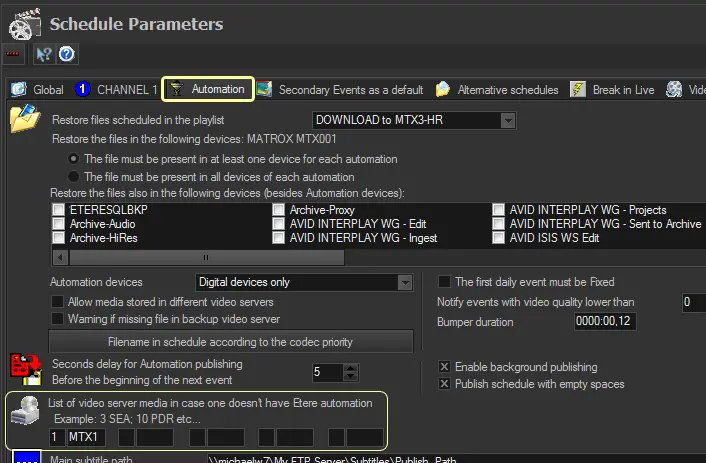The image size is (706, 463).
Task: Click Filename in schedule according to codec priority
Action: [x=231, y=342]
